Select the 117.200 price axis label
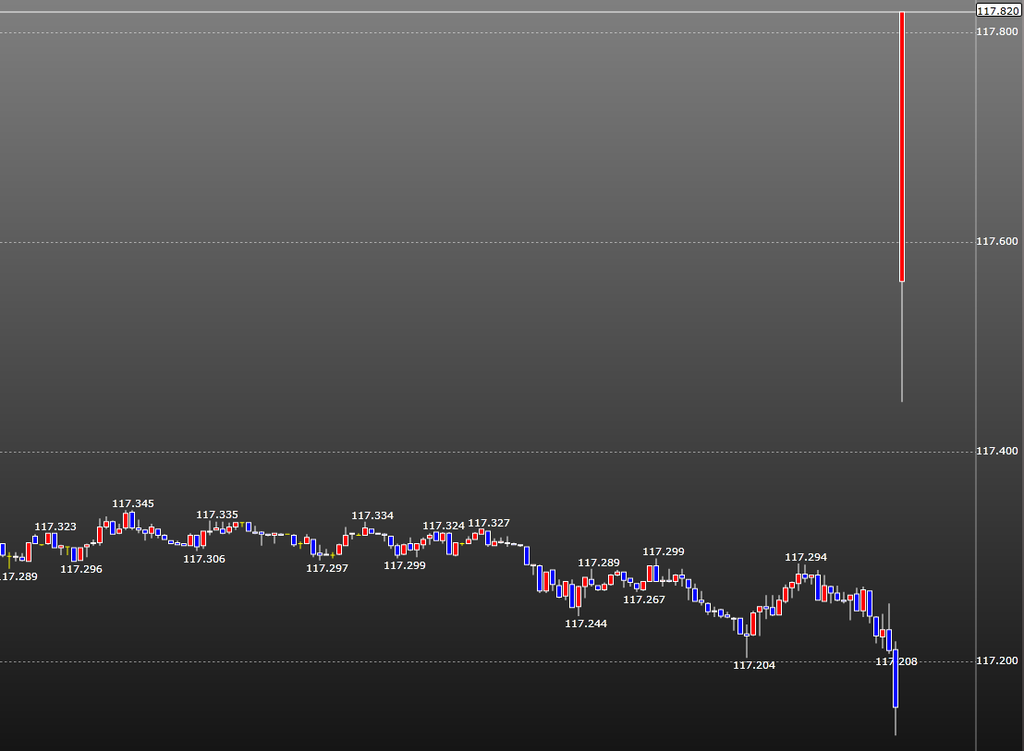The image size is (1024, 751). (x=997, y=661)
